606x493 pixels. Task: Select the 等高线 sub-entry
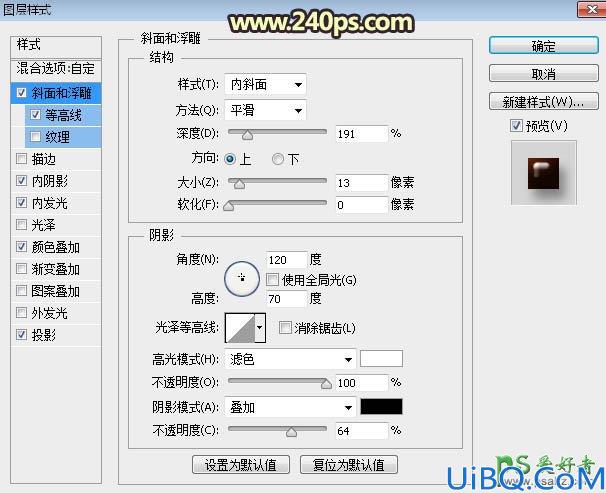point(63,115)
